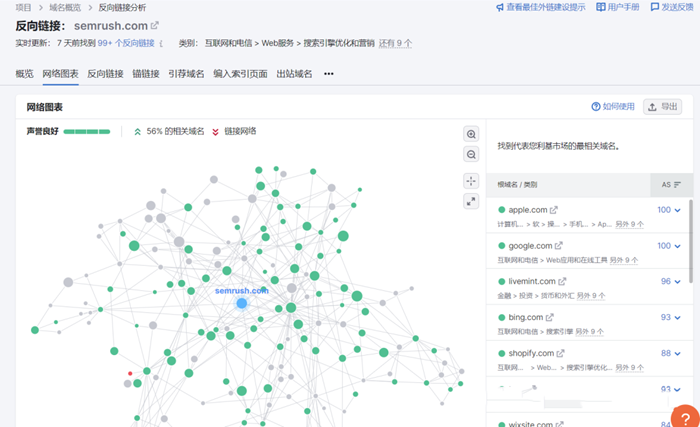Open semrush.com external link icon in heading
Viewport: 700px width, 427px height.
(154, 25)
